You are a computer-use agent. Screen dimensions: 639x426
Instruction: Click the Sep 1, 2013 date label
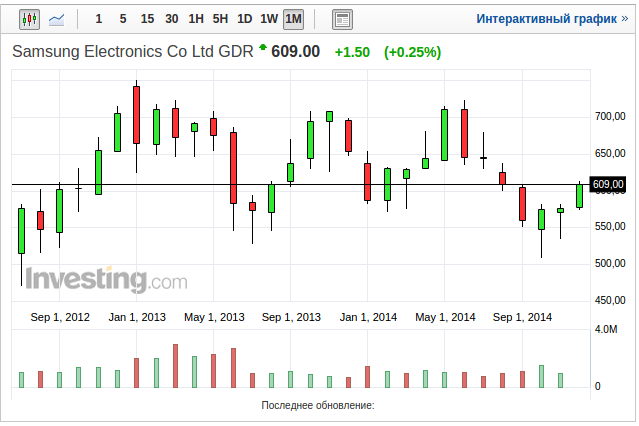click(x=291, y=317)
